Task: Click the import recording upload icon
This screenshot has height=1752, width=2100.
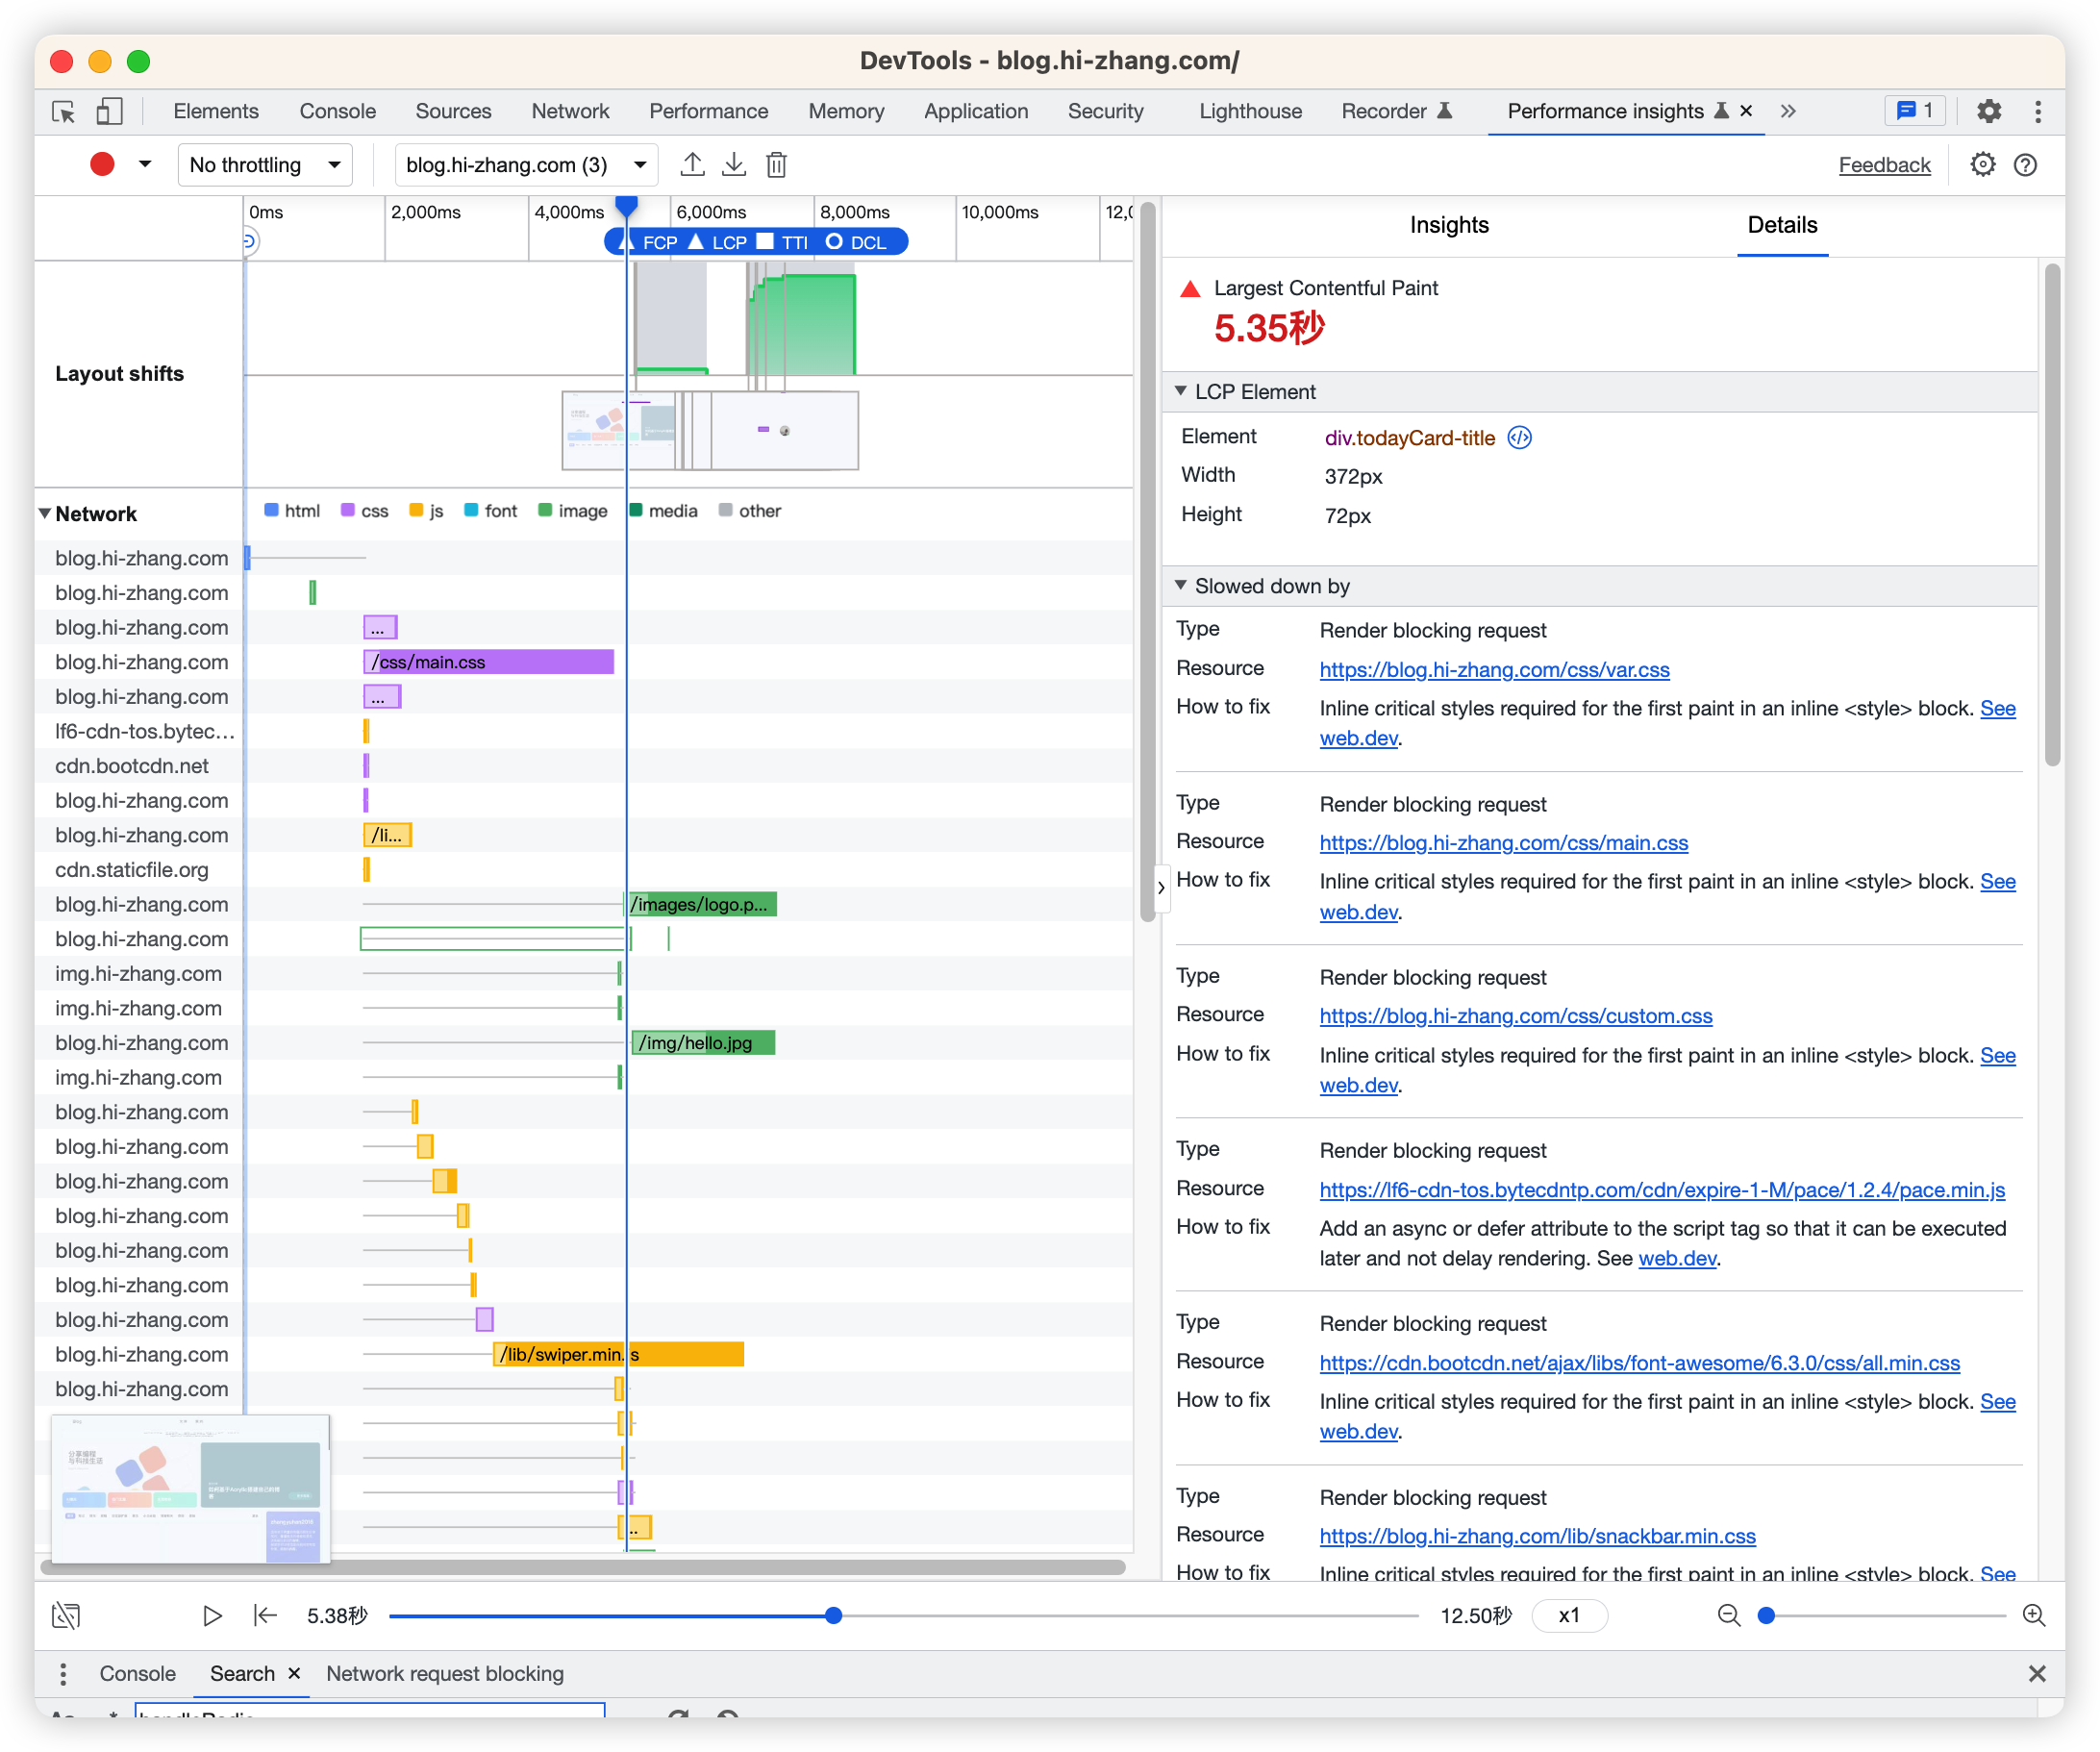Action: 692,165
